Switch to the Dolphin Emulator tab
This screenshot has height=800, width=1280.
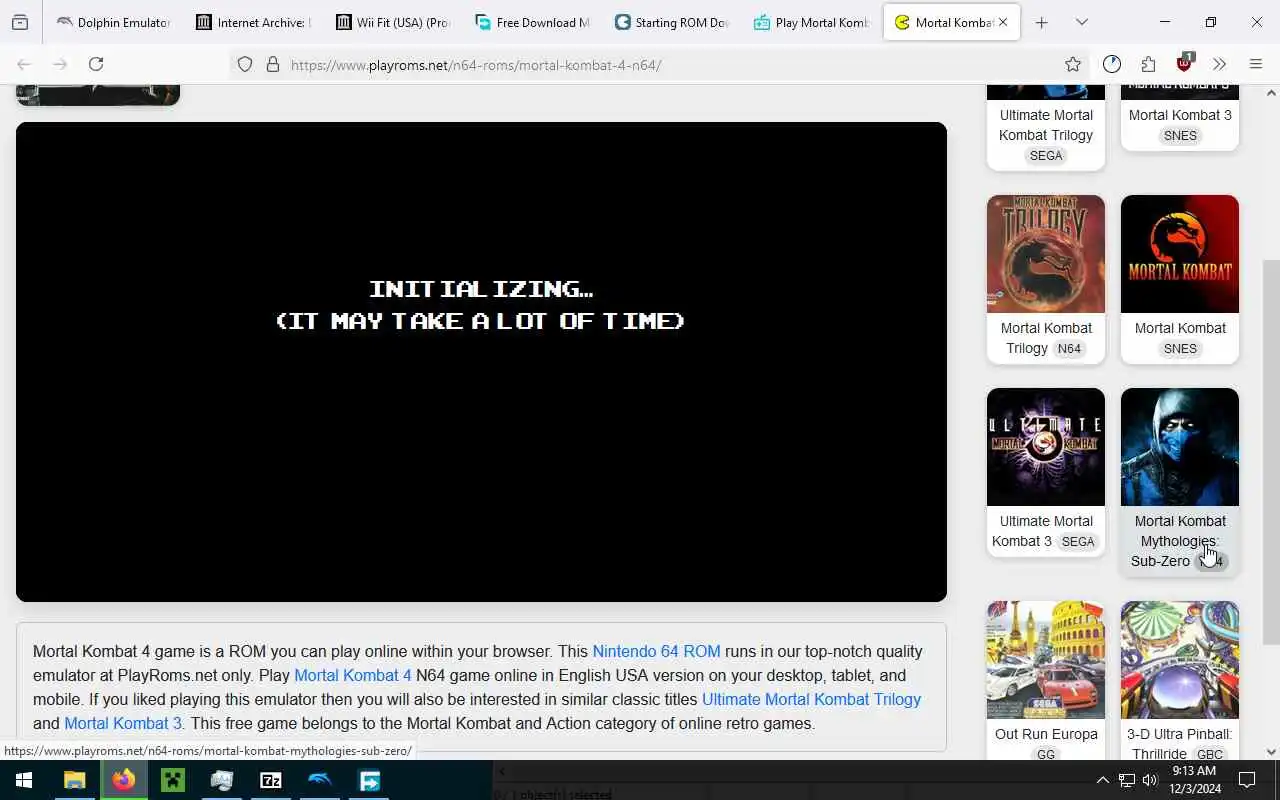coord(112,22)
